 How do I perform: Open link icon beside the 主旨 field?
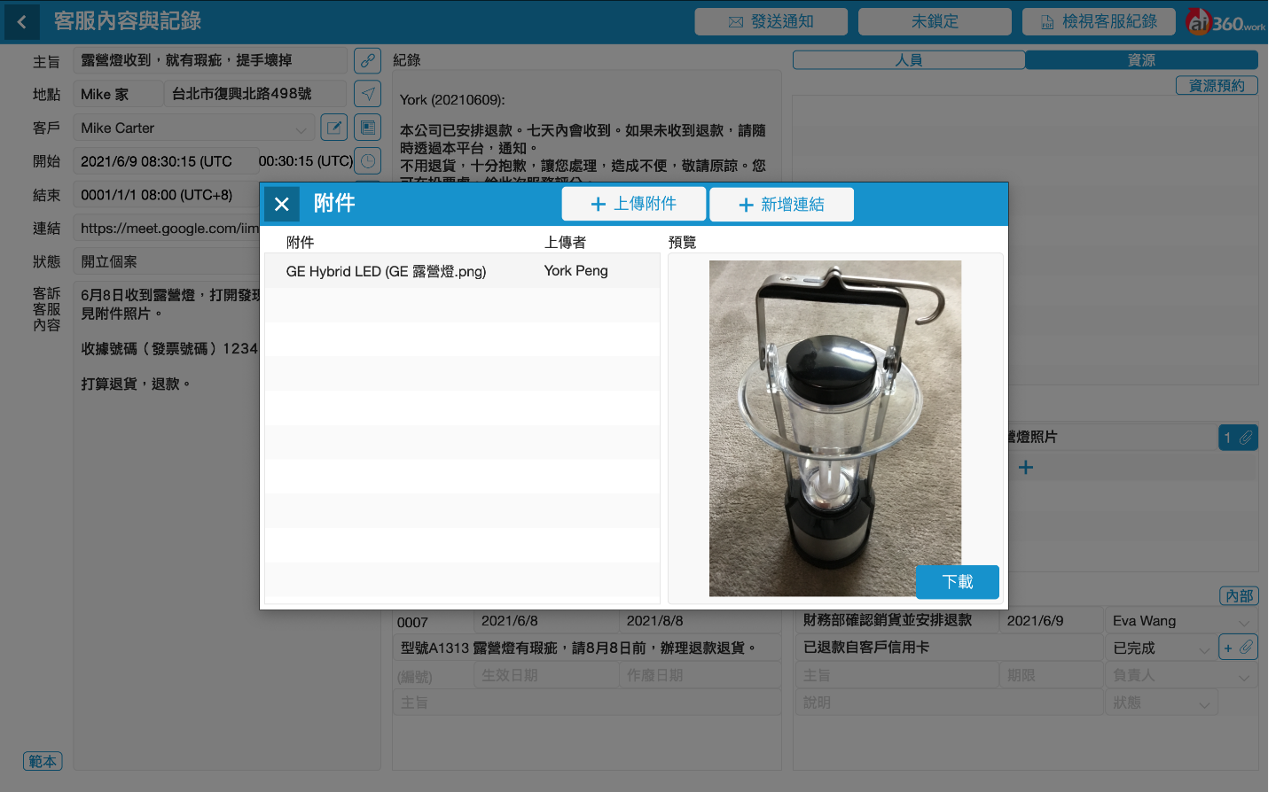pyautogui.click(x=368, y=61)
